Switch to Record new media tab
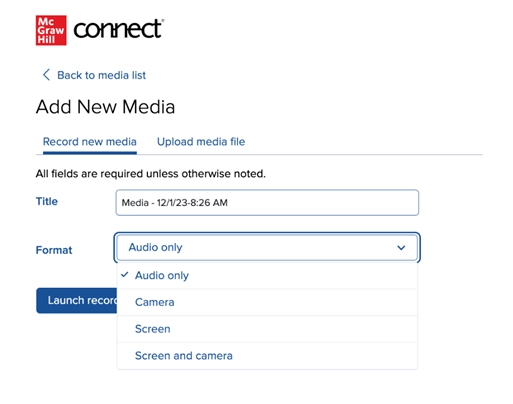 (90, 142)
